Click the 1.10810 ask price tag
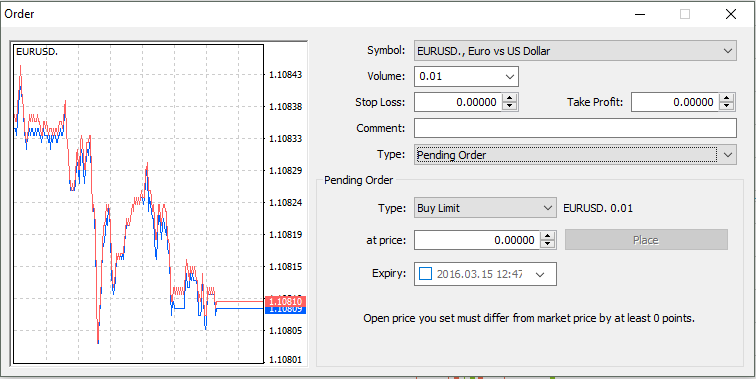Screen dimensions: 756x379 (284, 301)
